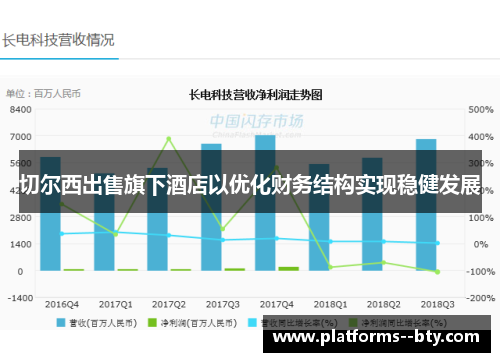This screenshot has height=362, width=500.
Task: Click the 营收同比增长率(%) legend label
Action: point(299,323)
